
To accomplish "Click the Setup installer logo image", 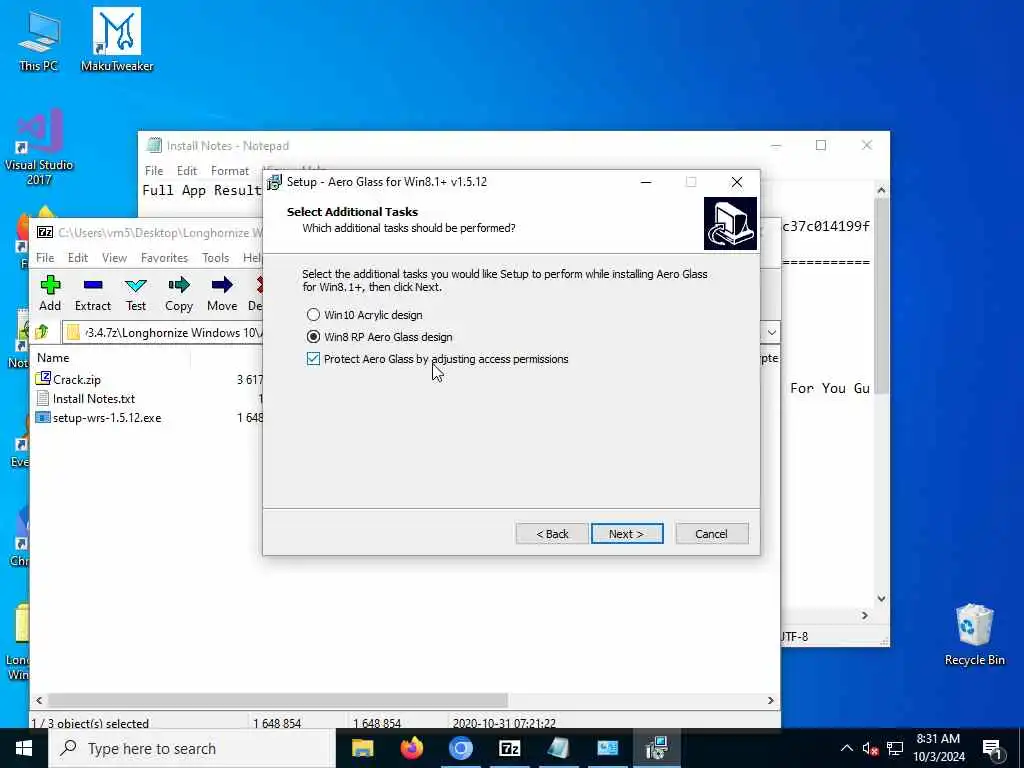I will (x=730, y=223).
